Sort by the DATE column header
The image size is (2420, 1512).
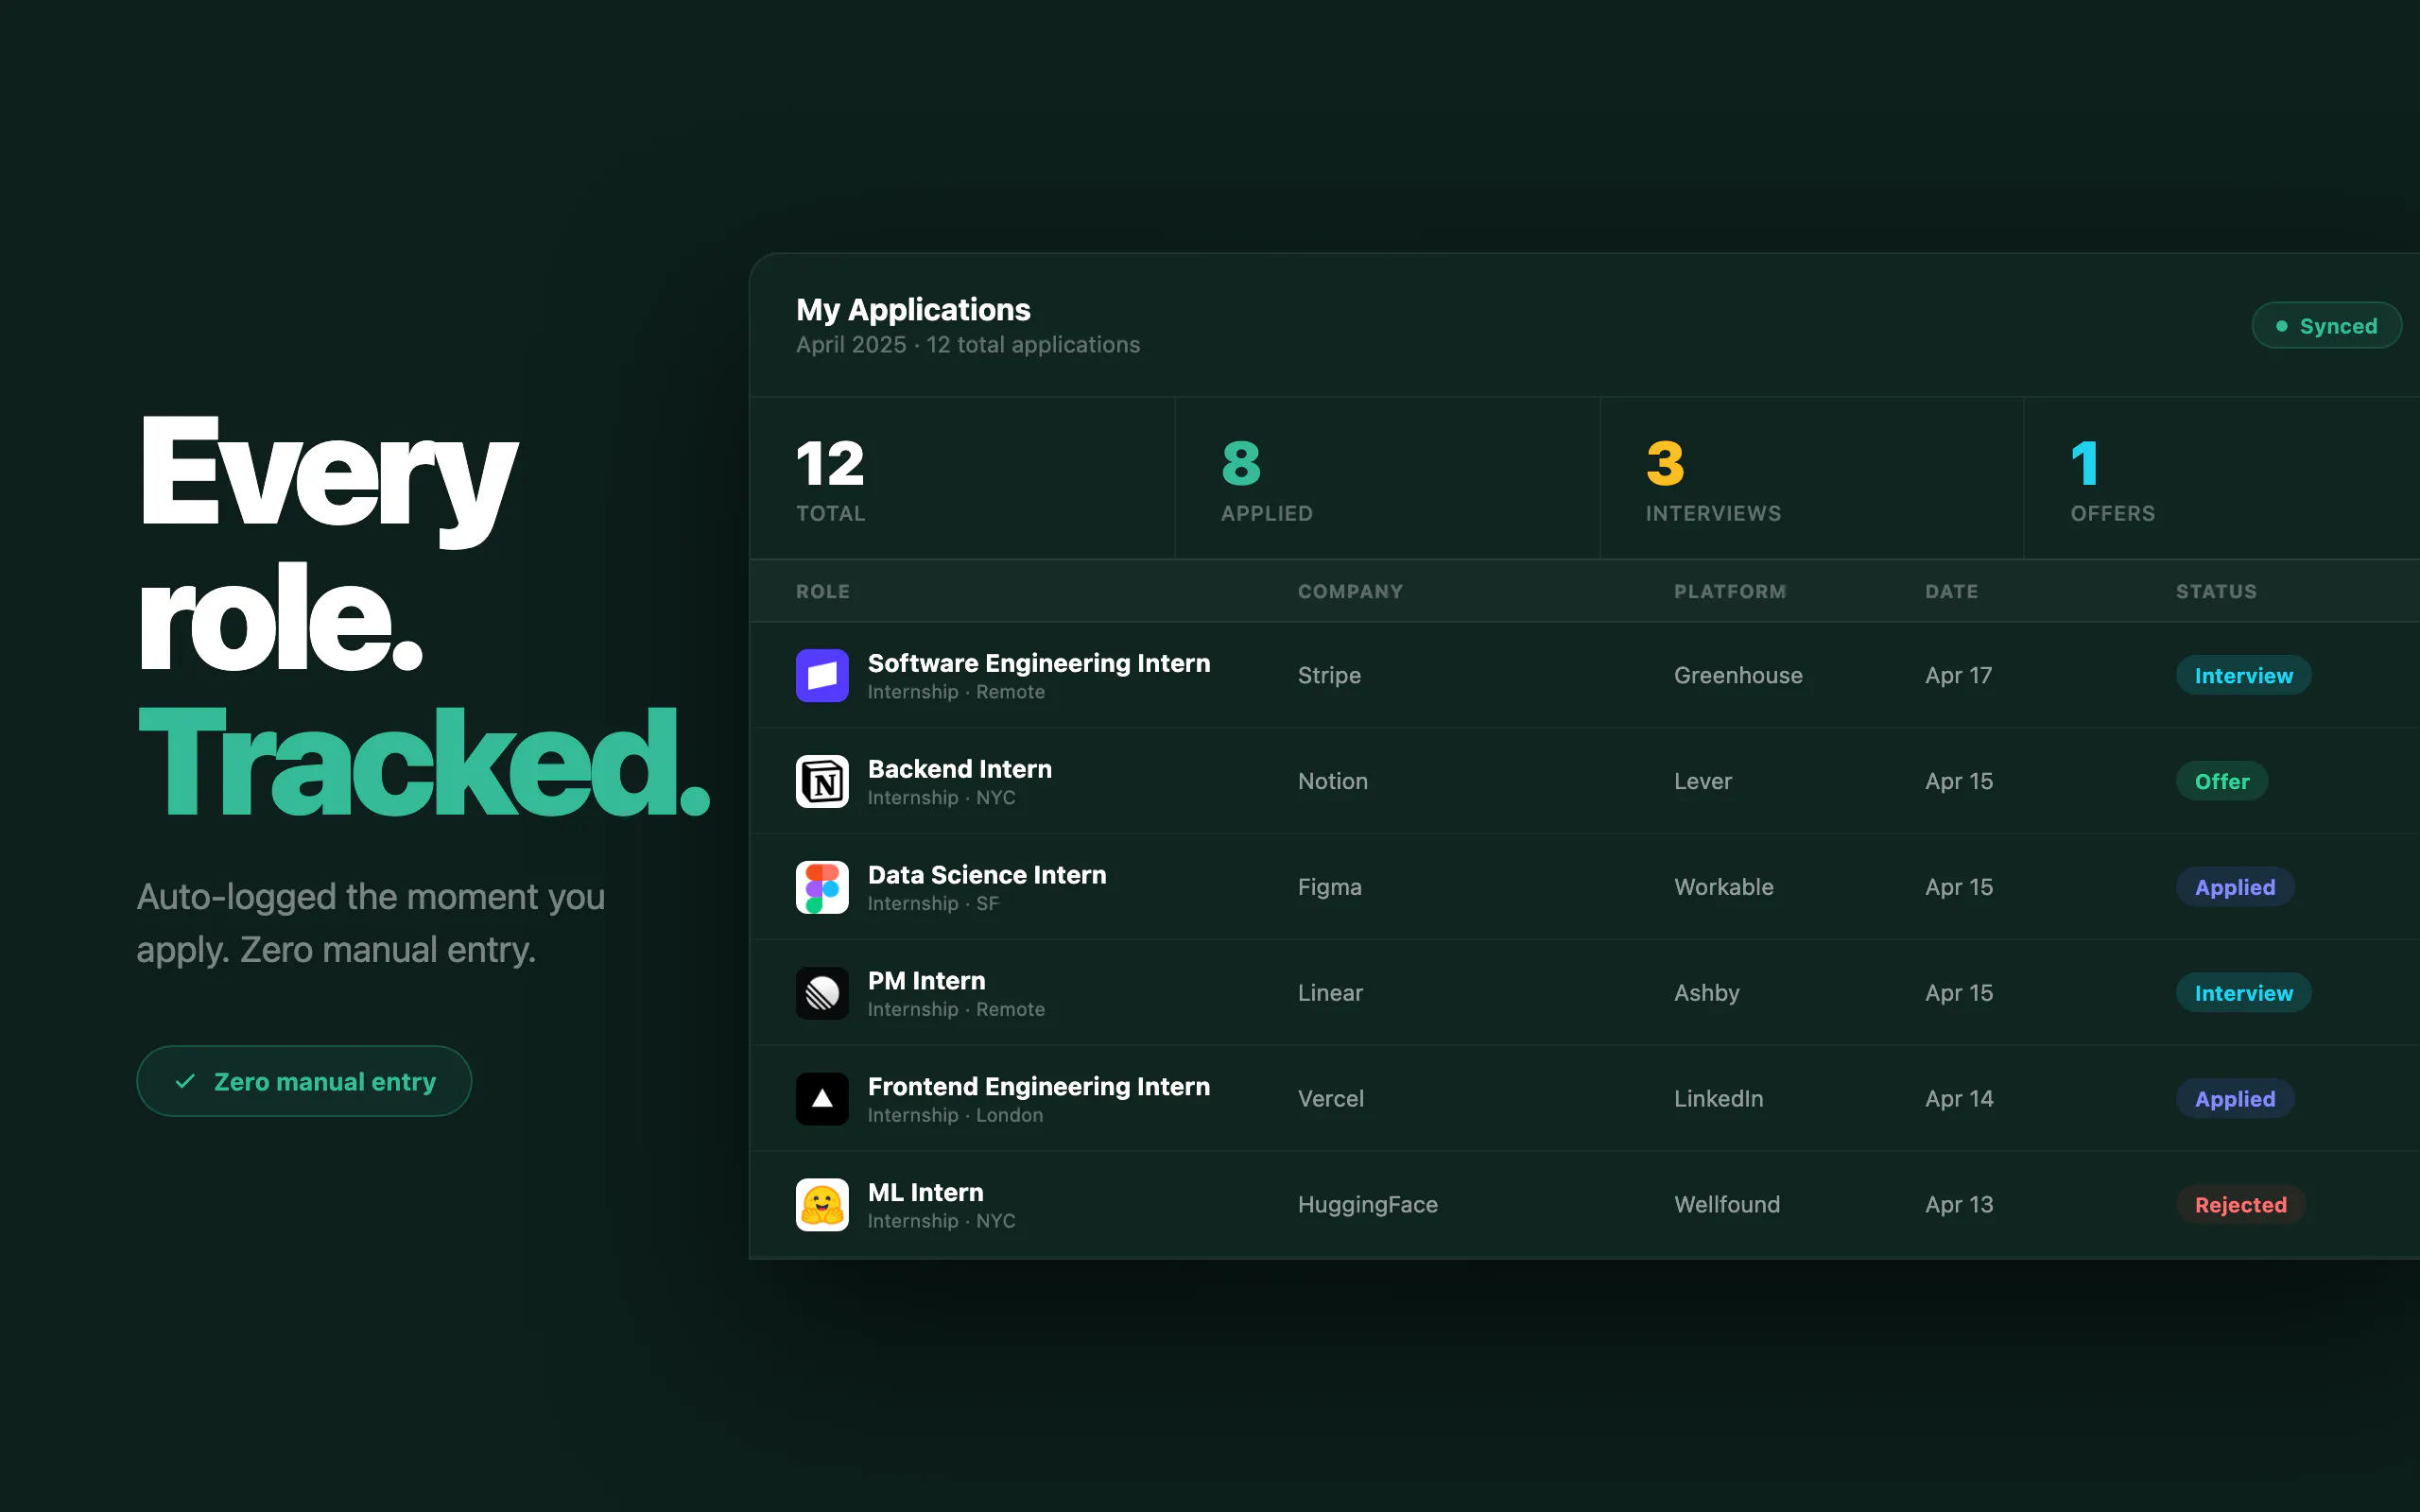[x=1951, y=591]
